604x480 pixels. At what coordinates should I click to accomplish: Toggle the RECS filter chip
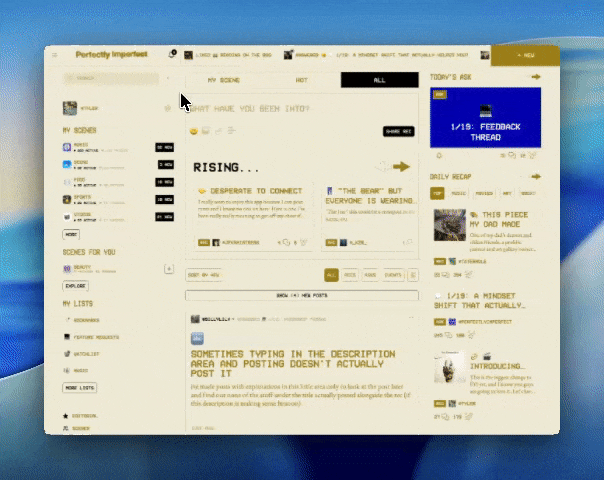[x=350, y=275]
